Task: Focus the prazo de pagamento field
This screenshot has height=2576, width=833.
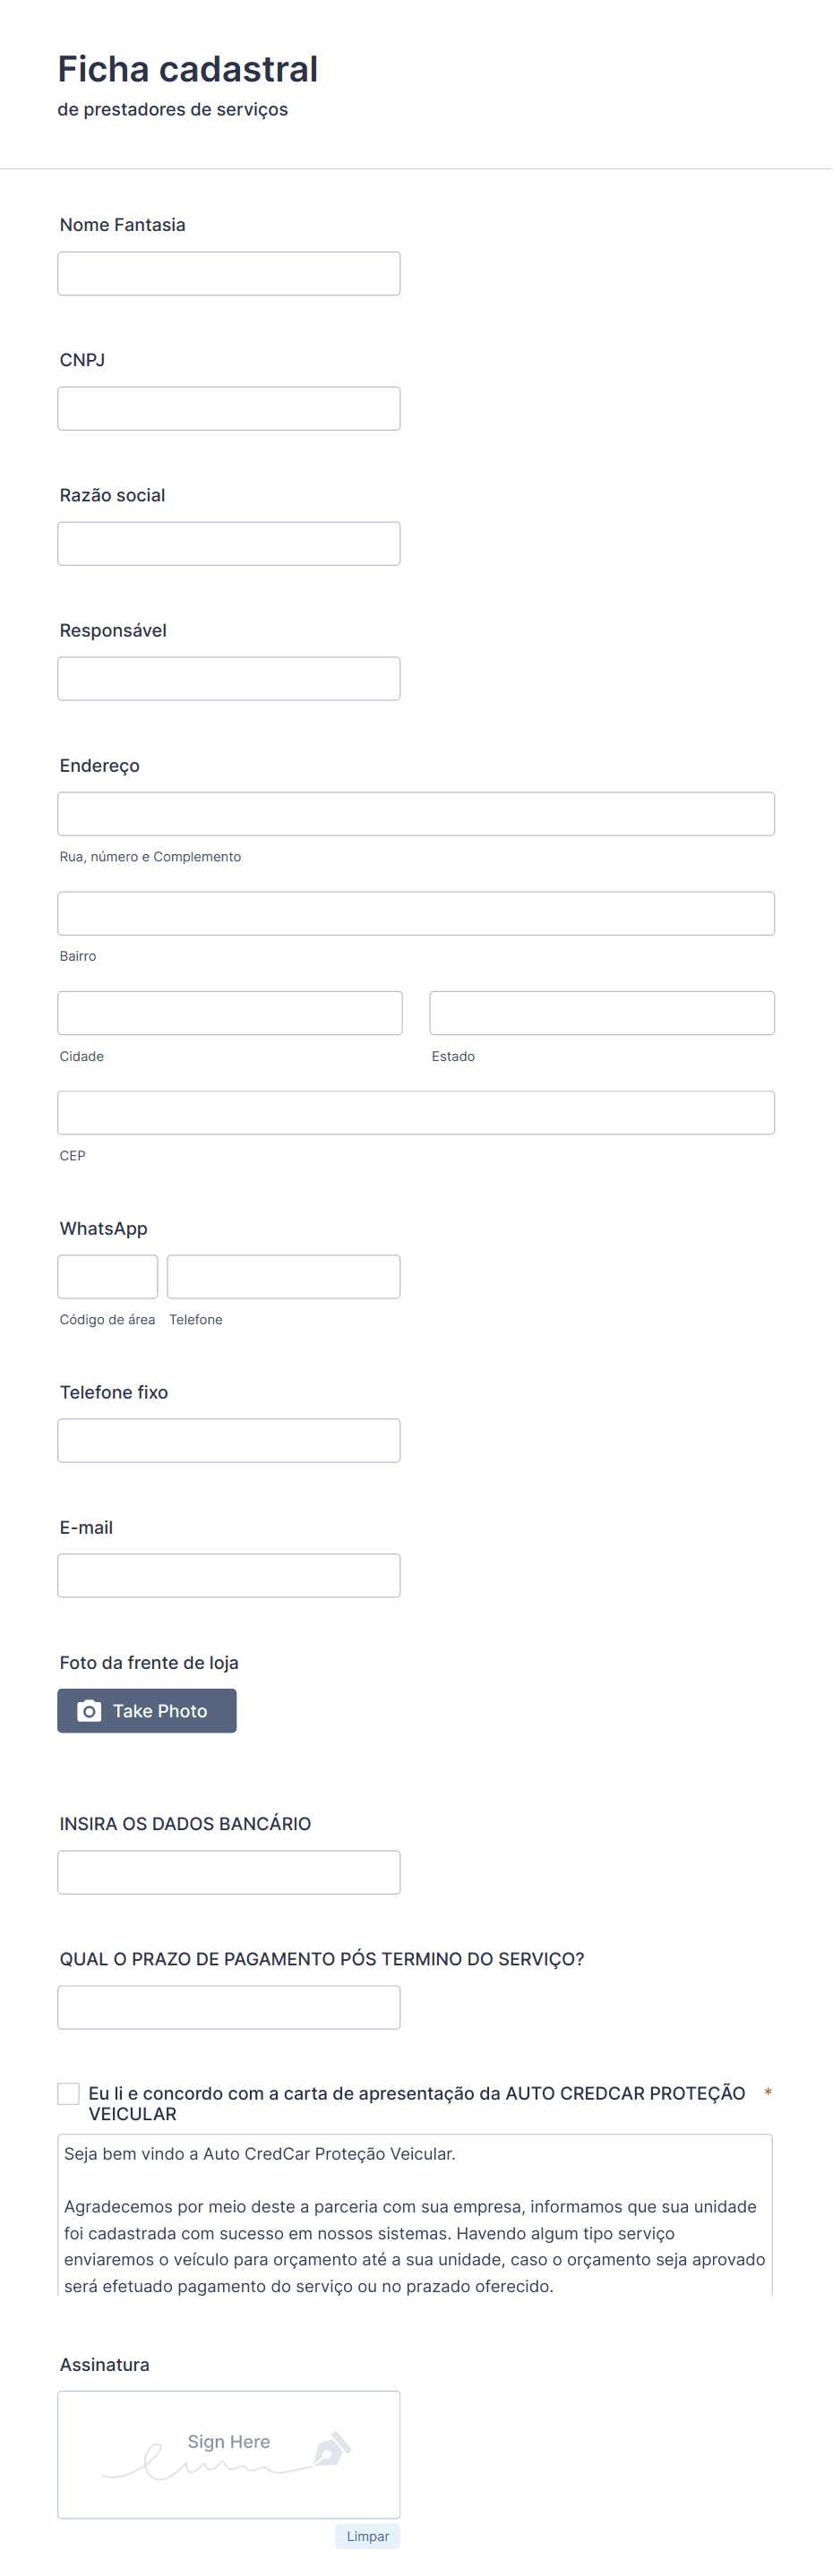Action: (x=229, y=2008)
